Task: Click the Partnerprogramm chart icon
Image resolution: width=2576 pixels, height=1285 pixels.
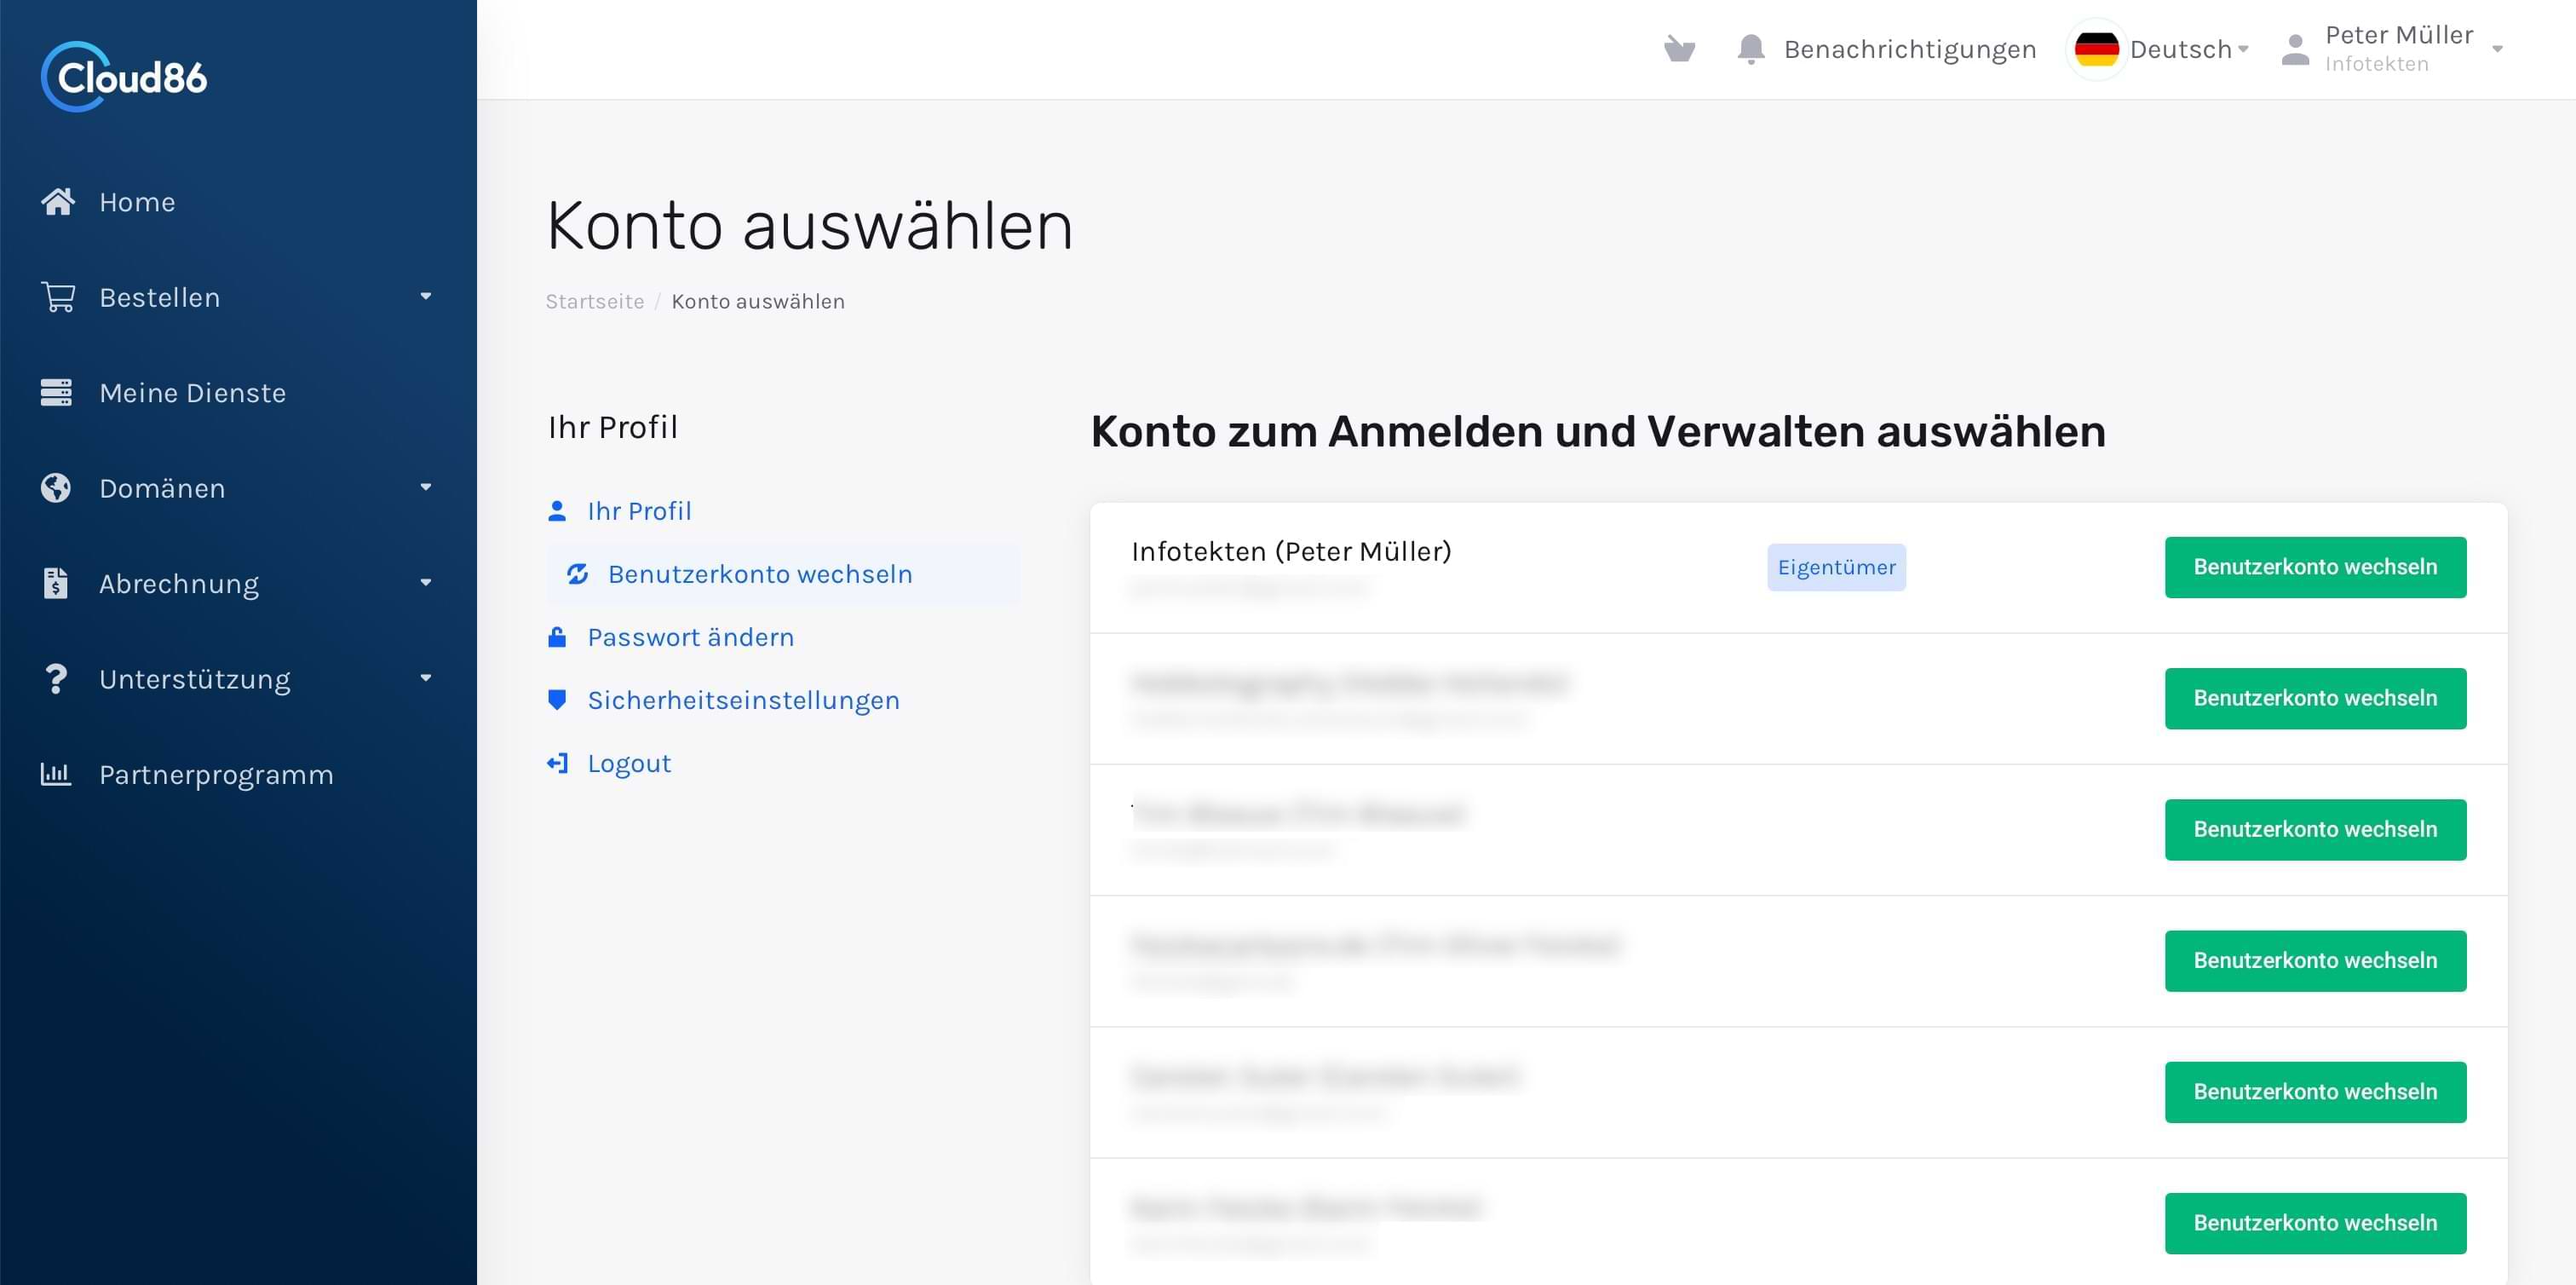Action: (x=56, y=774)
